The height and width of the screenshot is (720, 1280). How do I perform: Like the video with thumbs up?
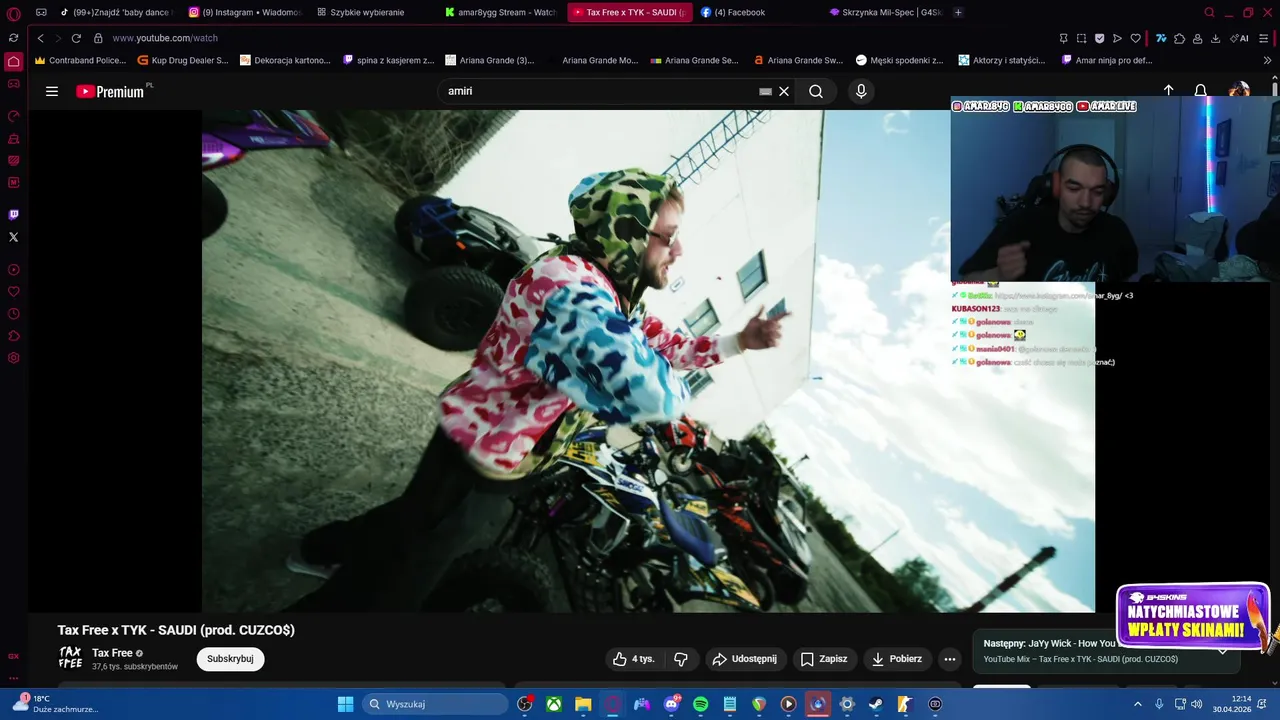[636, 659]
